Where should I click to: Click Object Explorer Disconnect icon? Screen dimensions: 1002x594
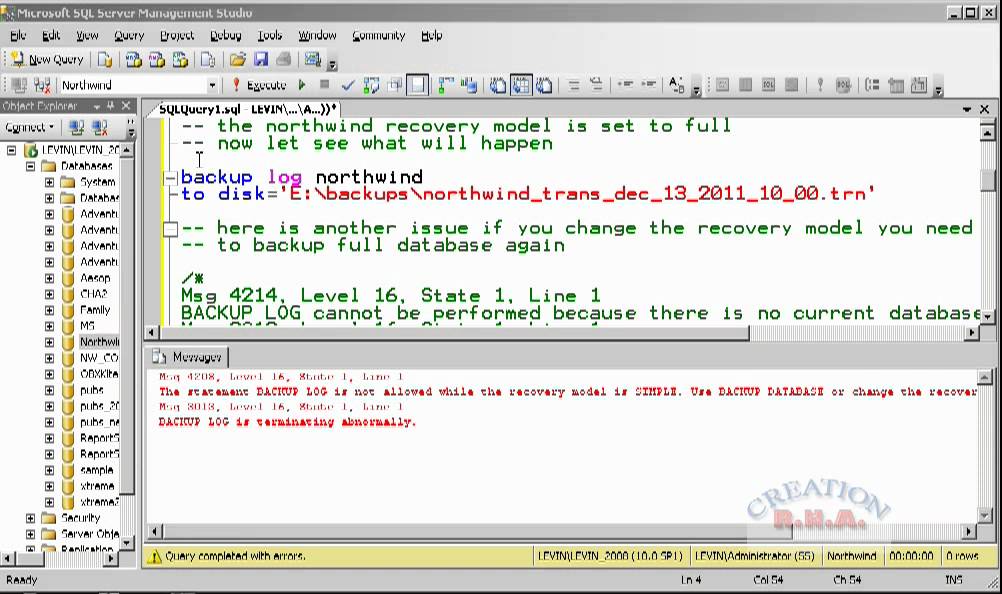[x=100, y=128]
